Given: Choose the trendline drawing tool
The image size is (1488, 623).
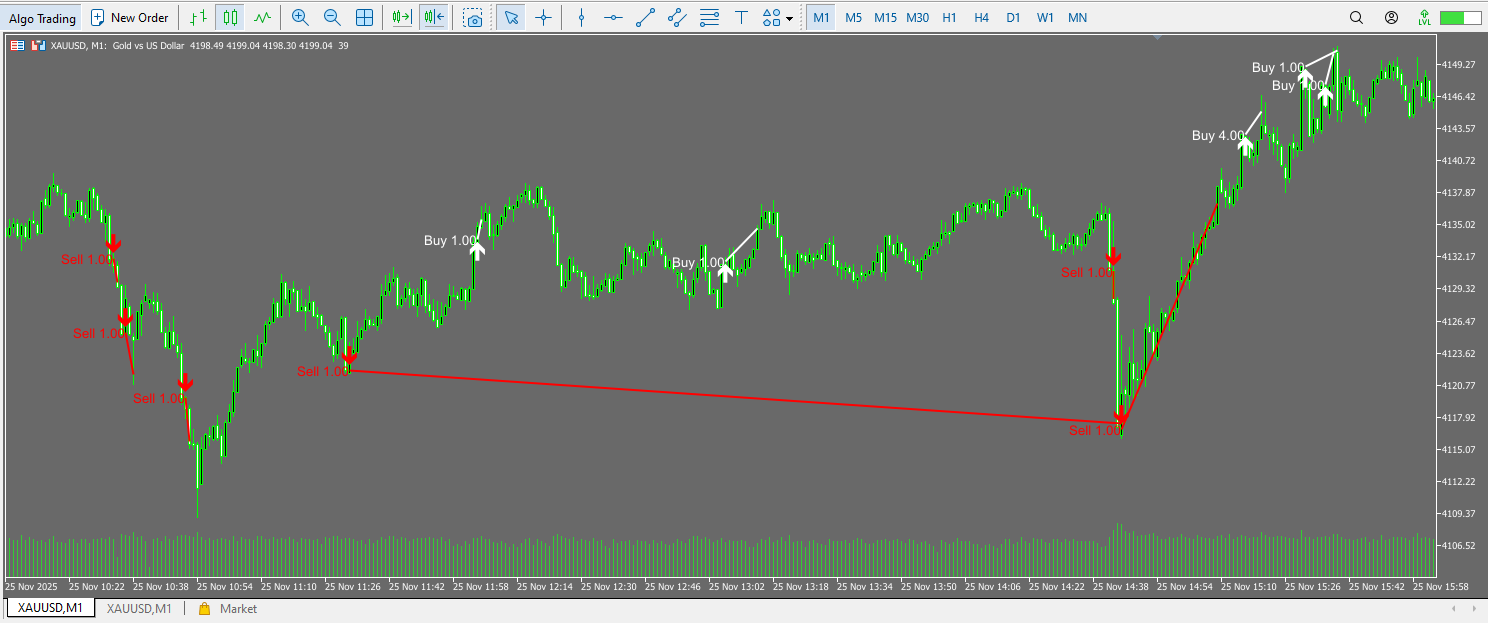Looking at the screenshot, I should (646, 17).
